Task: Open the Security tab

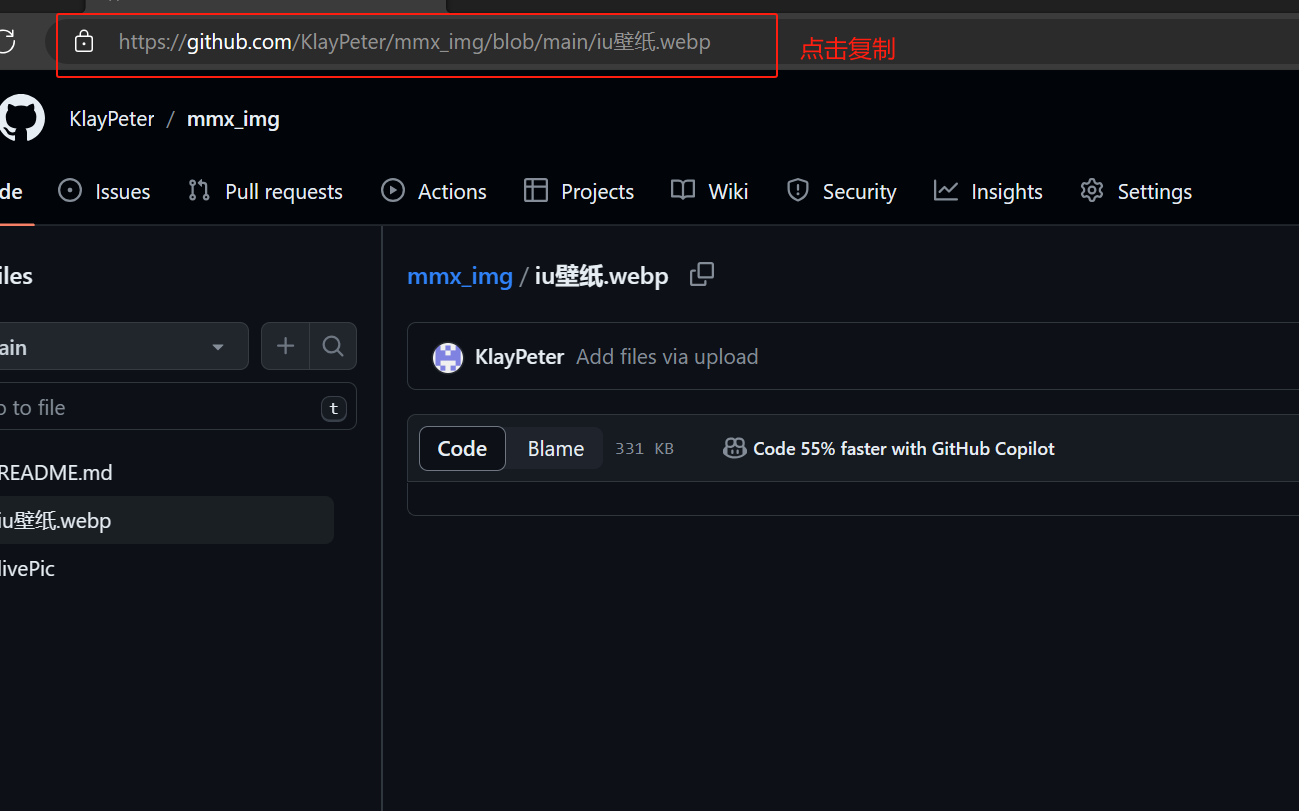Action: tap(841, 191)
